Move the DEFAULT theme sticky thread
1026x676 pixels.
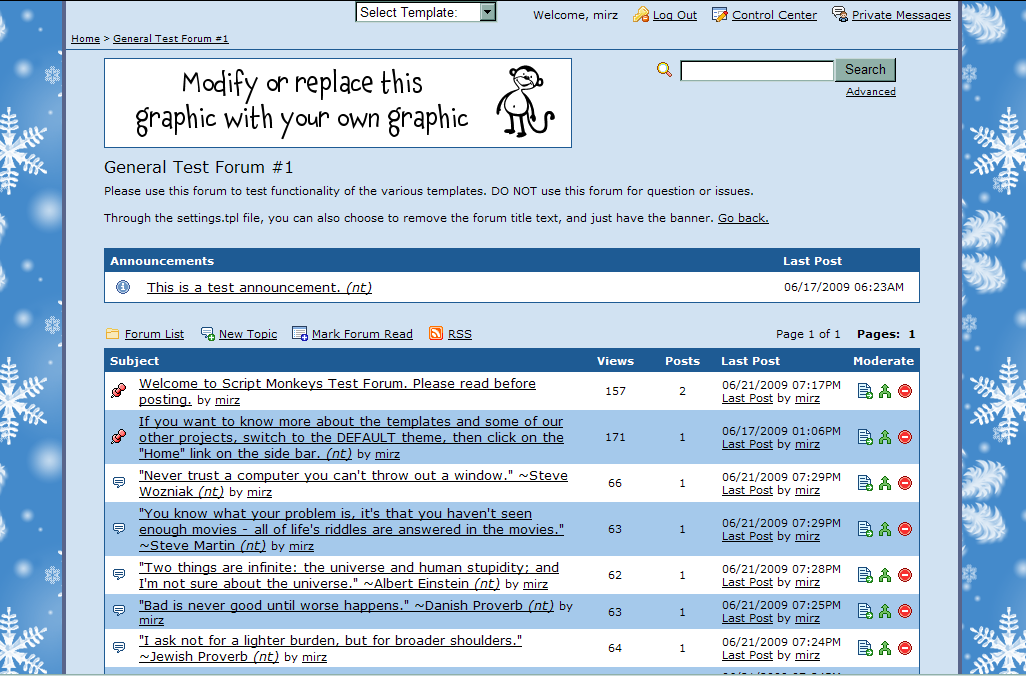pyautogui.click(x=865, y=437)
